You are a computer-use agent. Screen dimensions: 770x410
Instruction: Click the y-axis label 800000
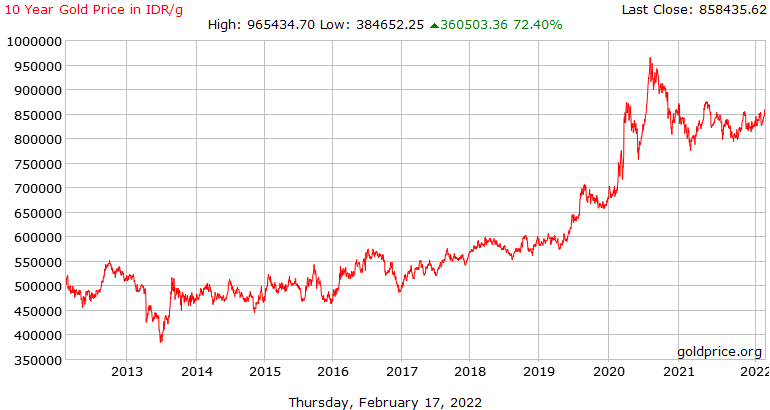38,139
